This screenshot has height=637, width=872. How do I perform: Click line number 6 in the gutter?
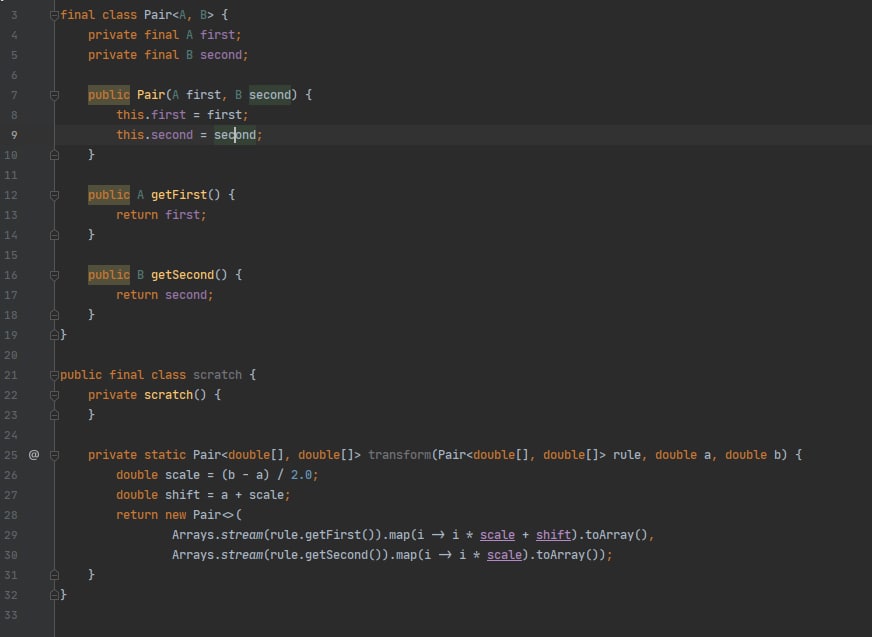(14, 75)
